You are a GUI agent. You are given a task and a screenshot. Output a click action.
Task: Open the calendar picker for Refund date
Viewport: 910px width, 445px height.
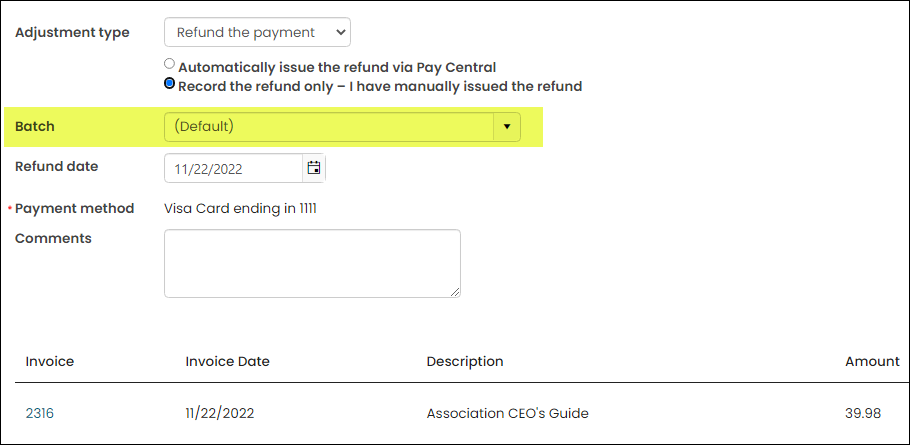coord(314,168)
